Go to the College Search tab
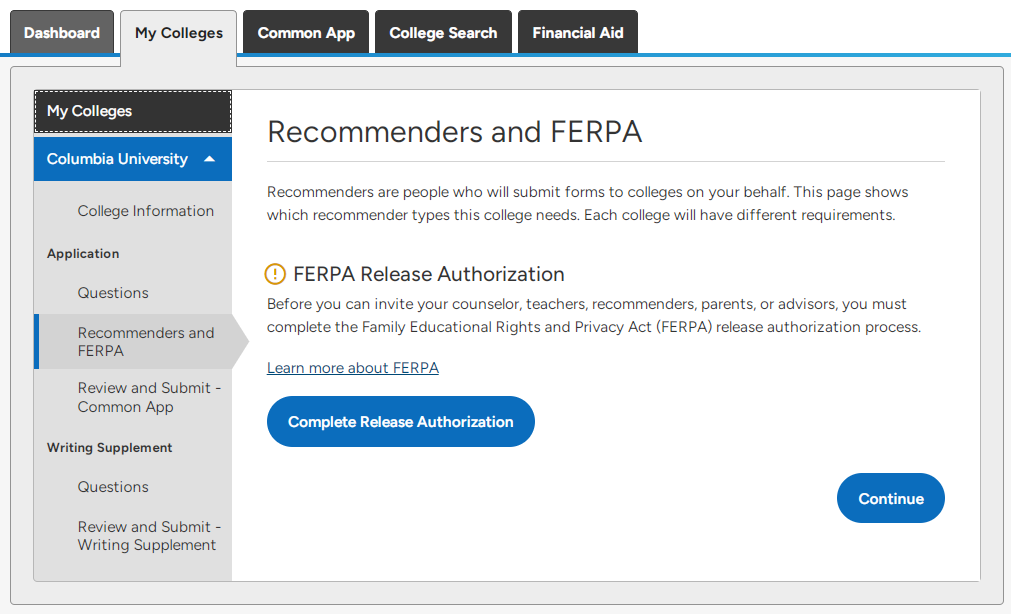The height and width of the screenshot is (614, 1011). pos(444,32)
